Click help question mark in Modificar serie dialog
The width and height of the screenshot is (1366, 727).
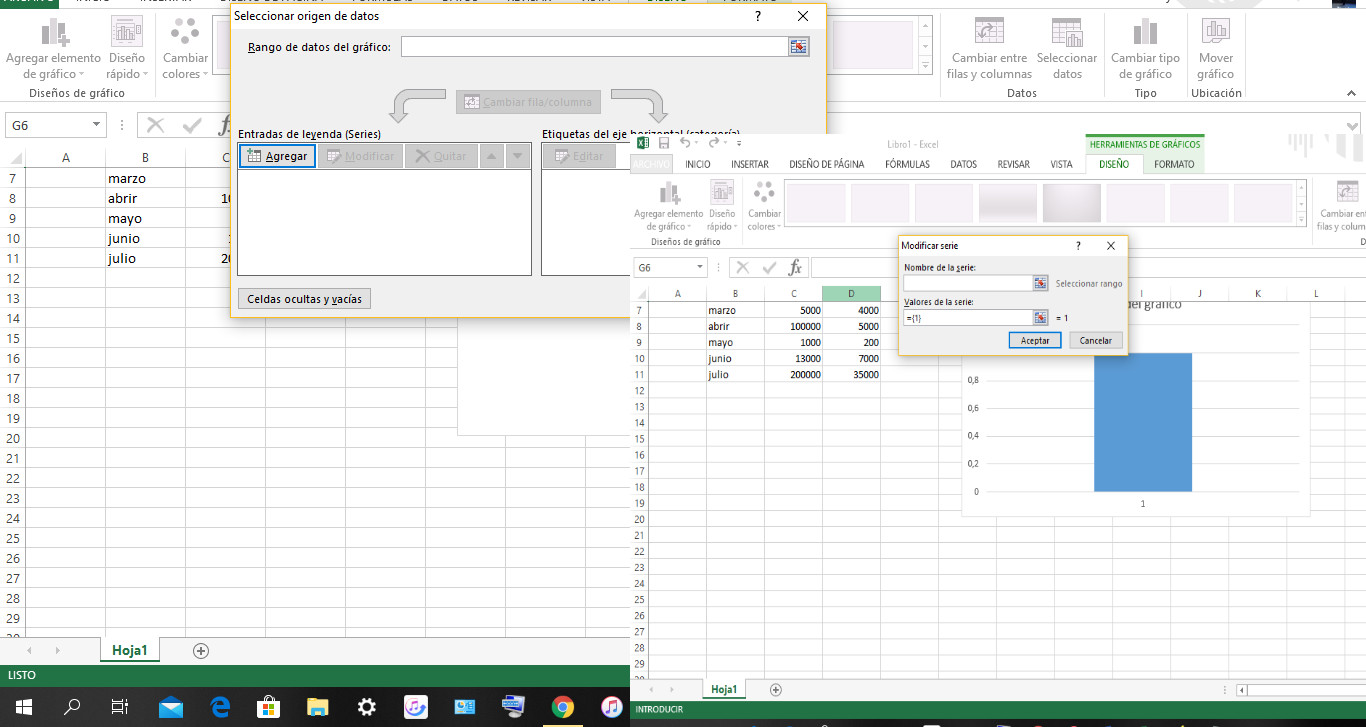(1078, 245)
